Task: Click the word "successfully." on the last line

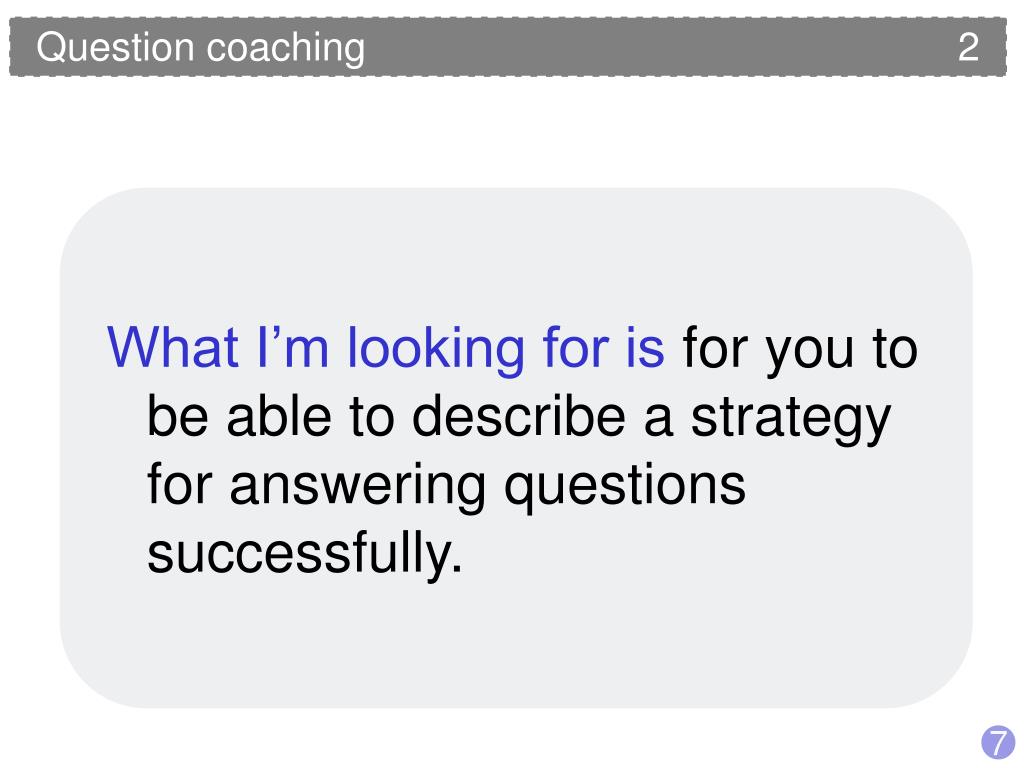Action: tap(305, 556)
